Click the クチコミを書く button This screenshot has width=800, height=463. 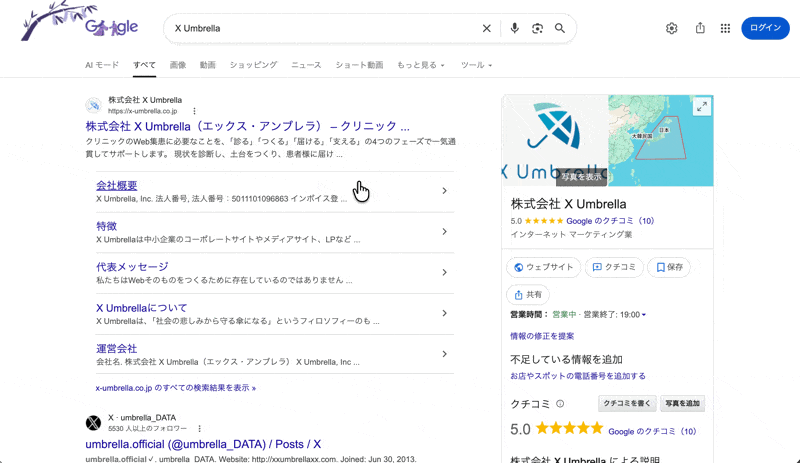coord(627,403)
